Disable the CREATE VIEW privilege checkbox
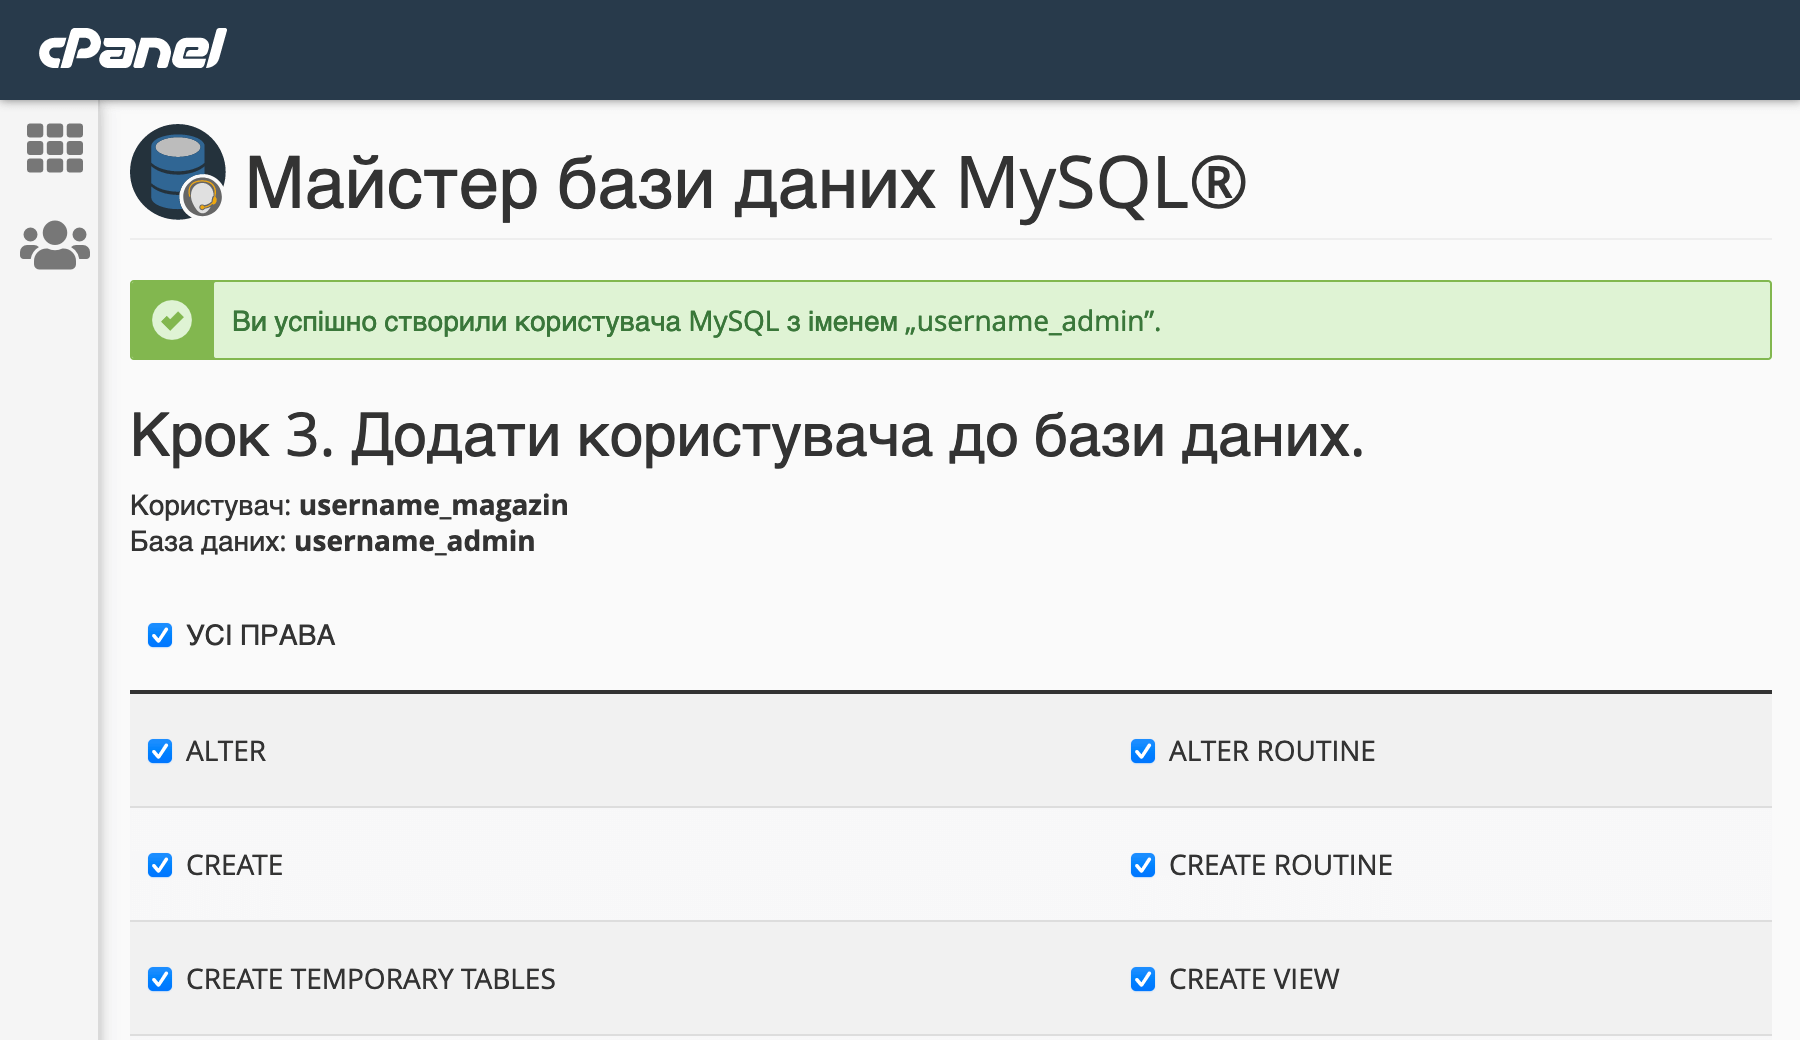Screen dimensions: 1800x1040 pyautogui.click(x=1143, y=979)
